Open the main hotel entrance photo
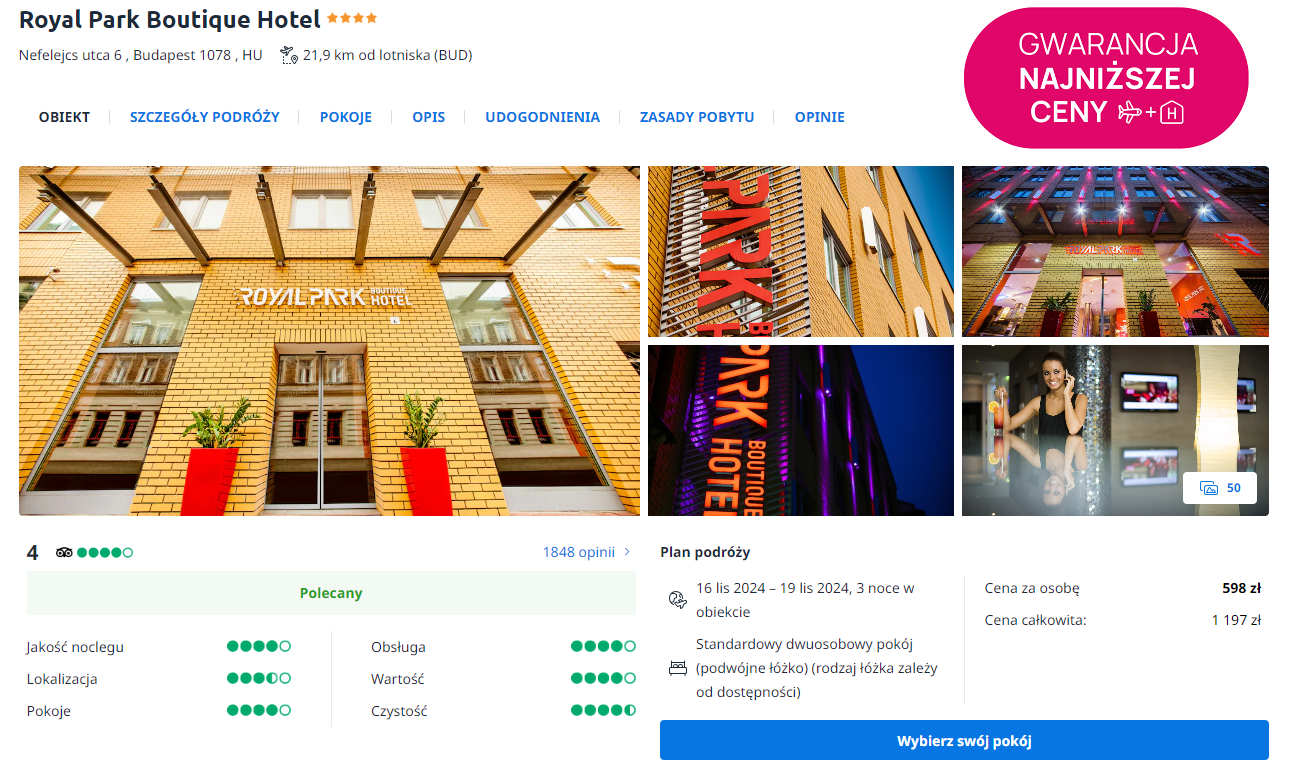Image resolution: width=1295 pixels, height=766 pixels. pos(329,340)
